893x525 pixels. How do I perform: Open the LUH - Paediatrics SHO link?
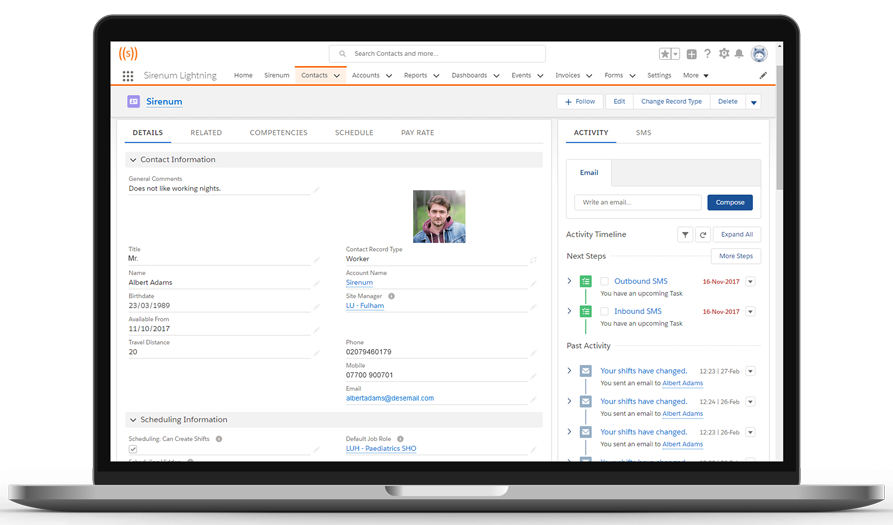click(381, 449)
